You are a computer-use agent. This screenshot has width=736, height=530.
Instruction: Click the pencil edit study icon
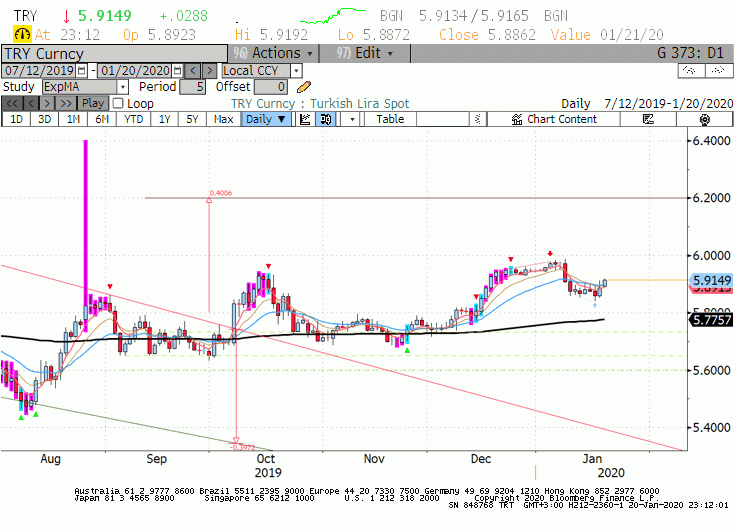click(x=304, y=87)
